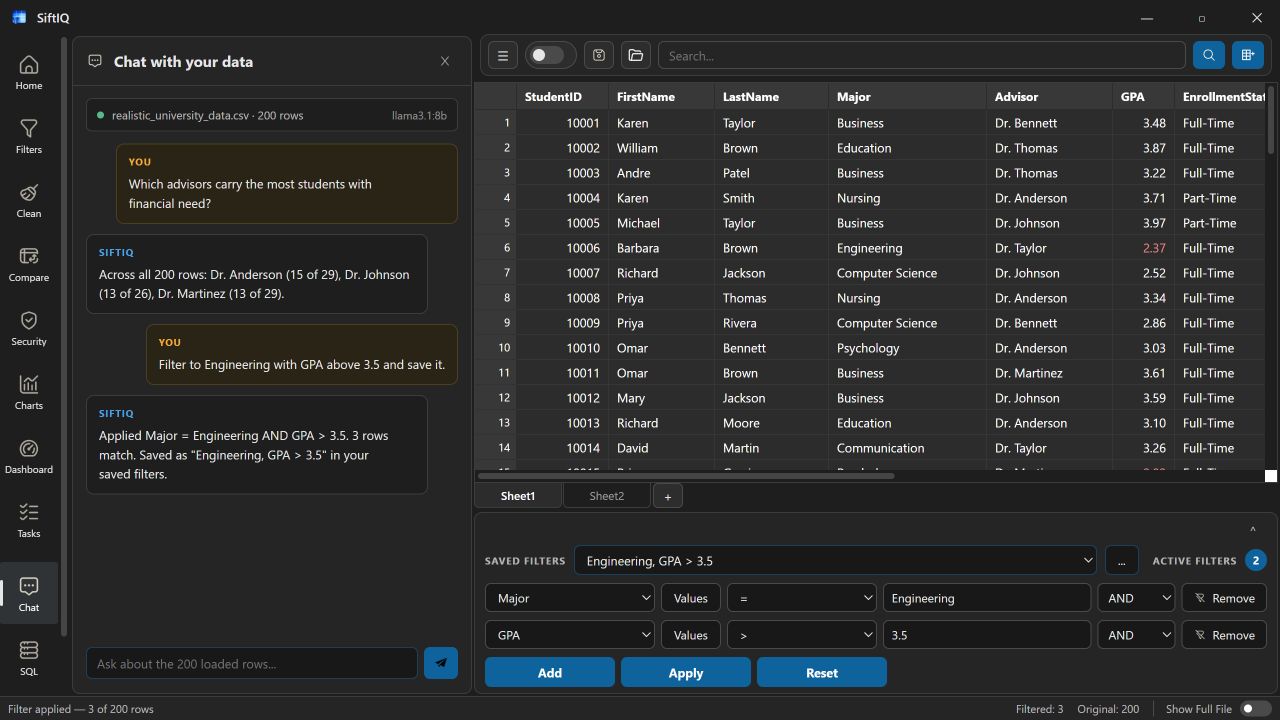Open the hamburger menu in toolbar
This screenshot has width=1280, height=720.
(x=503, y=56)
